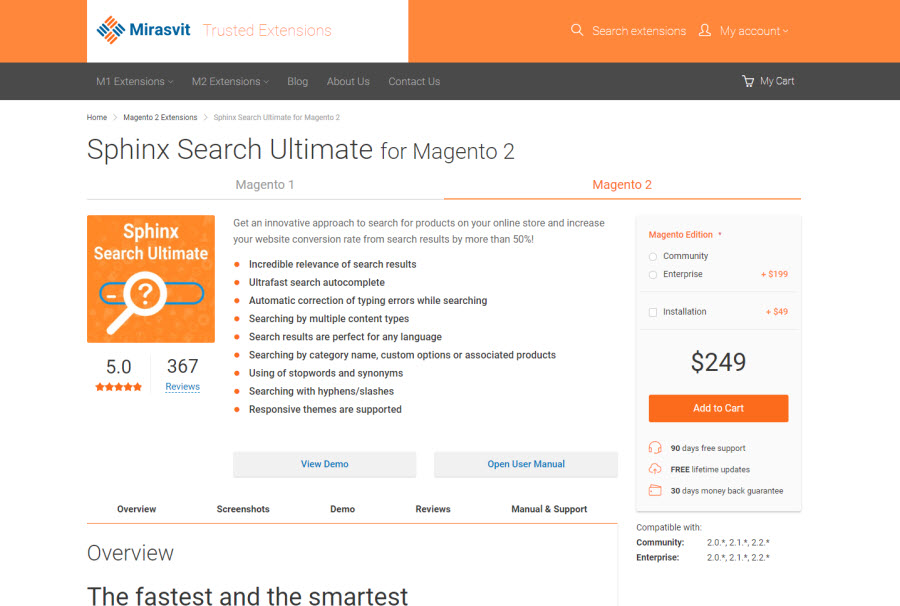The image size is (900, 606).
Task: Click the headset free support icon
Action: pyautogui.click(x=655, y=448)
